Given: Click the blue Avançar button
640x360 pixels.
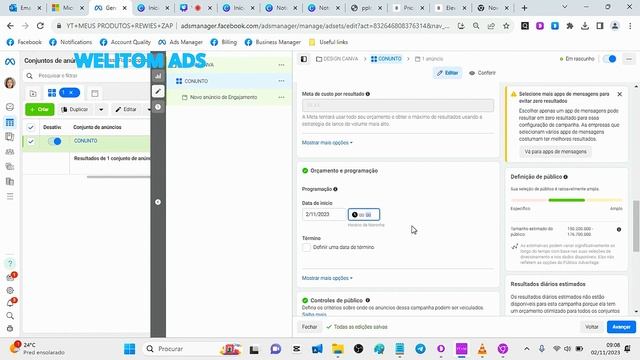Looking at the screenshot, I should click(621, 327).
